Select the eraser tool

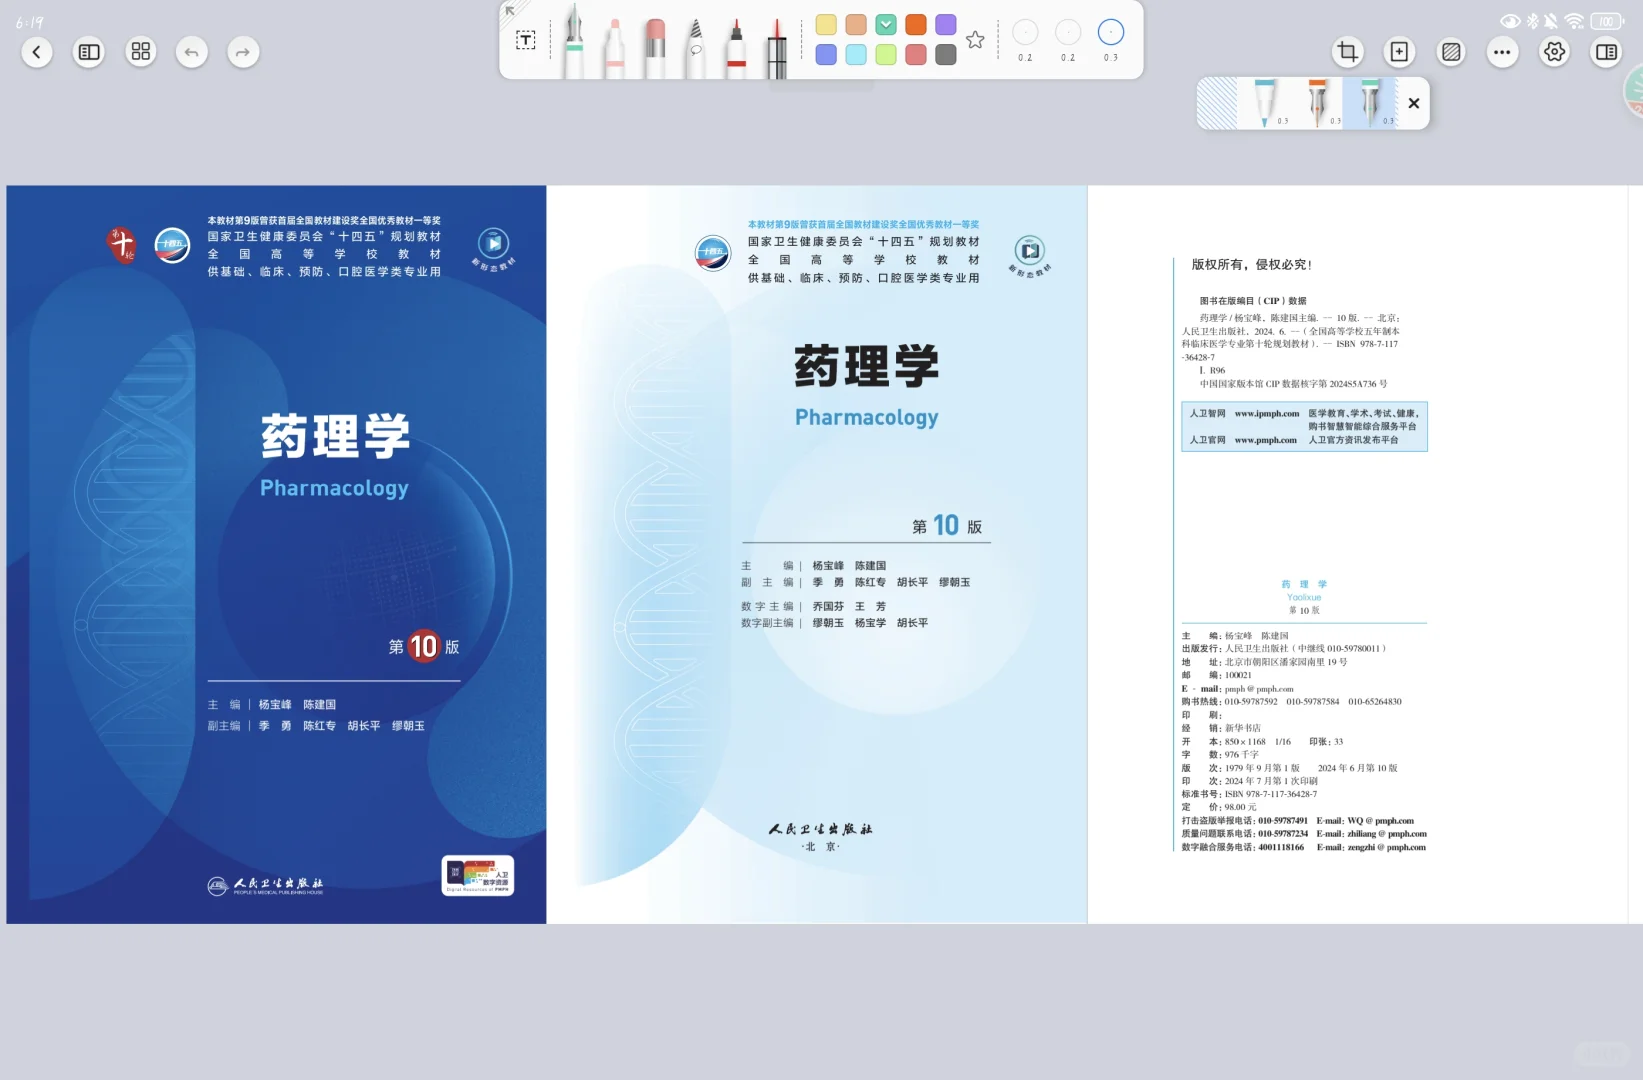point(655,48)
